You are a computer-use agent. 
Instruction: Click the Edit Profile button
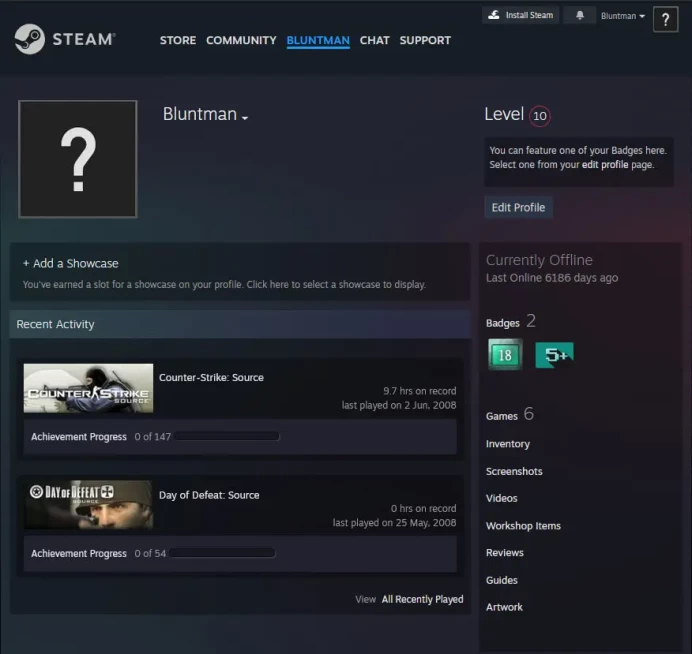click(x=518, y=207)
